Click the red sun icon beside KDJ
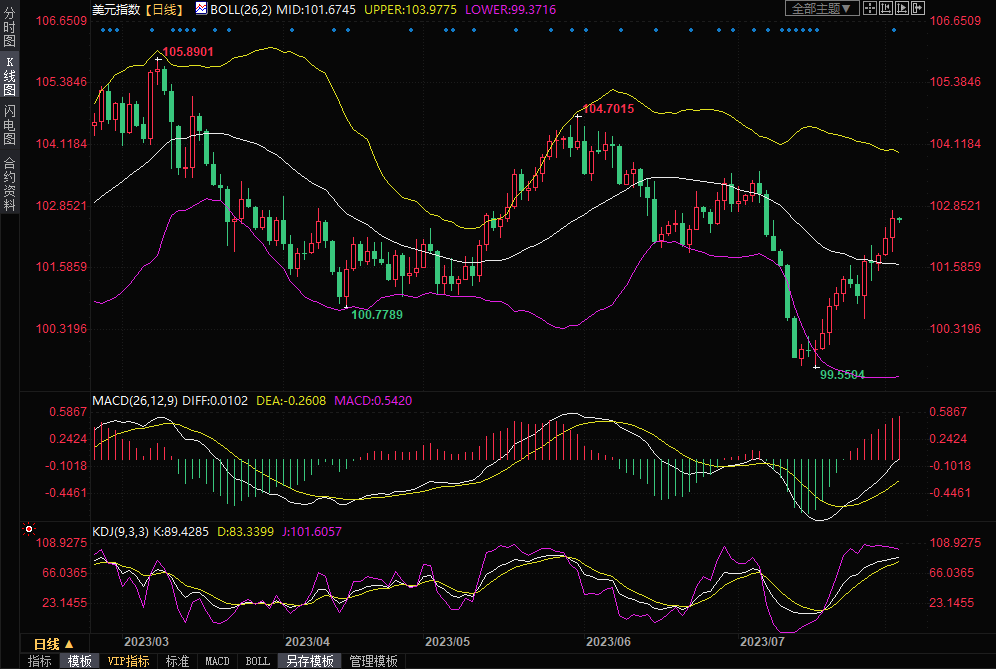Viewport: 996px width, 669px height. click(29, 529)
